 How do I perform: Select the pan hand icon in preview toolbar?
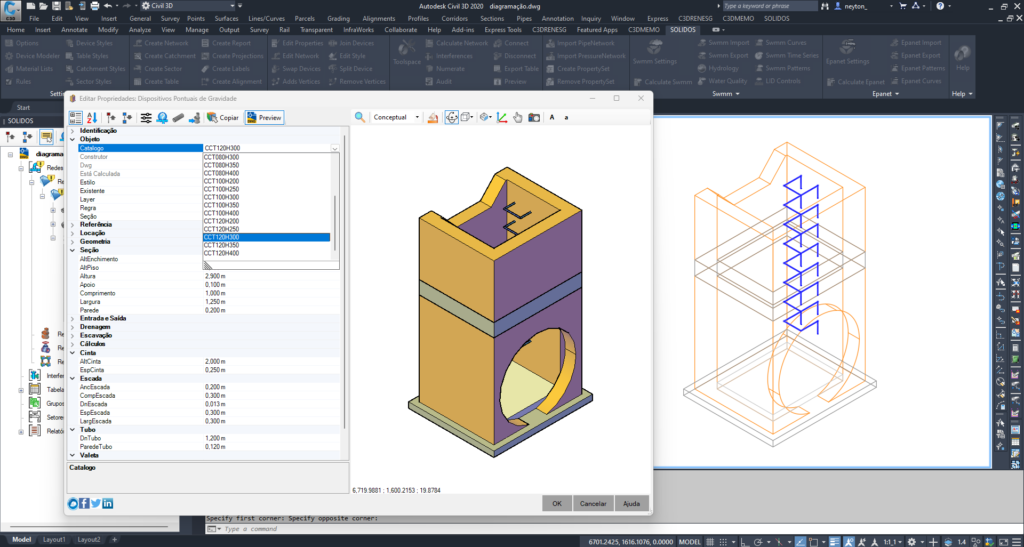518,117
